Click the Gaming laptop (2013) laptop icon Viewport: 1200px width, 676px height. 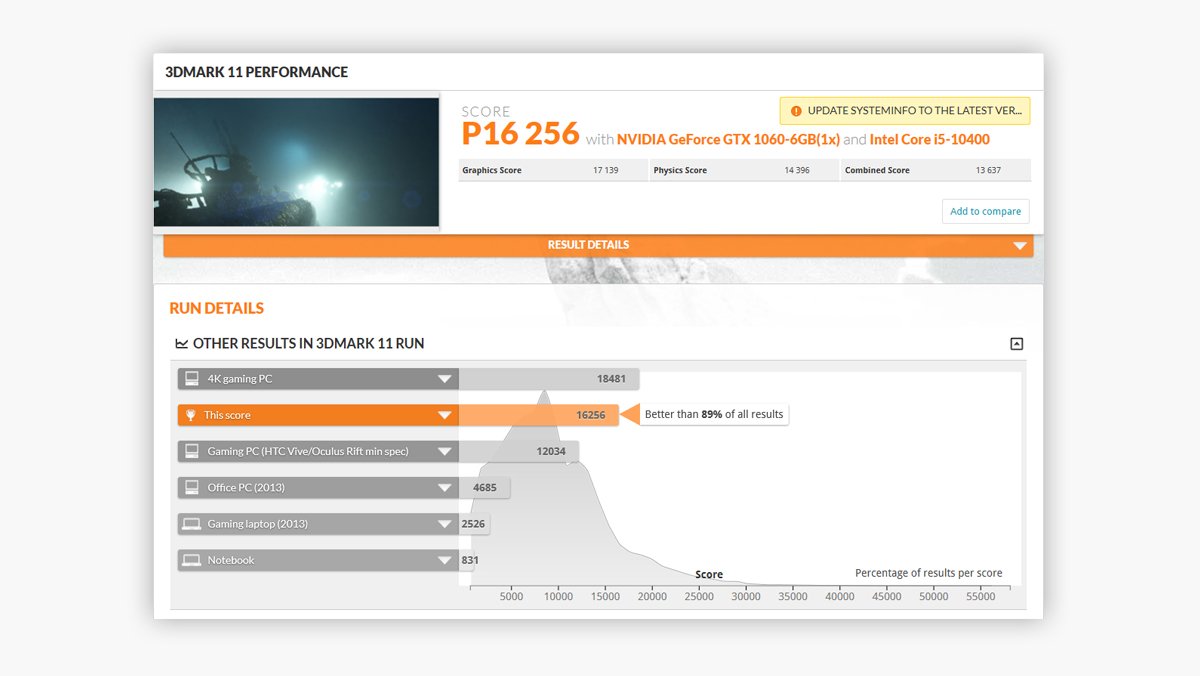192,524
